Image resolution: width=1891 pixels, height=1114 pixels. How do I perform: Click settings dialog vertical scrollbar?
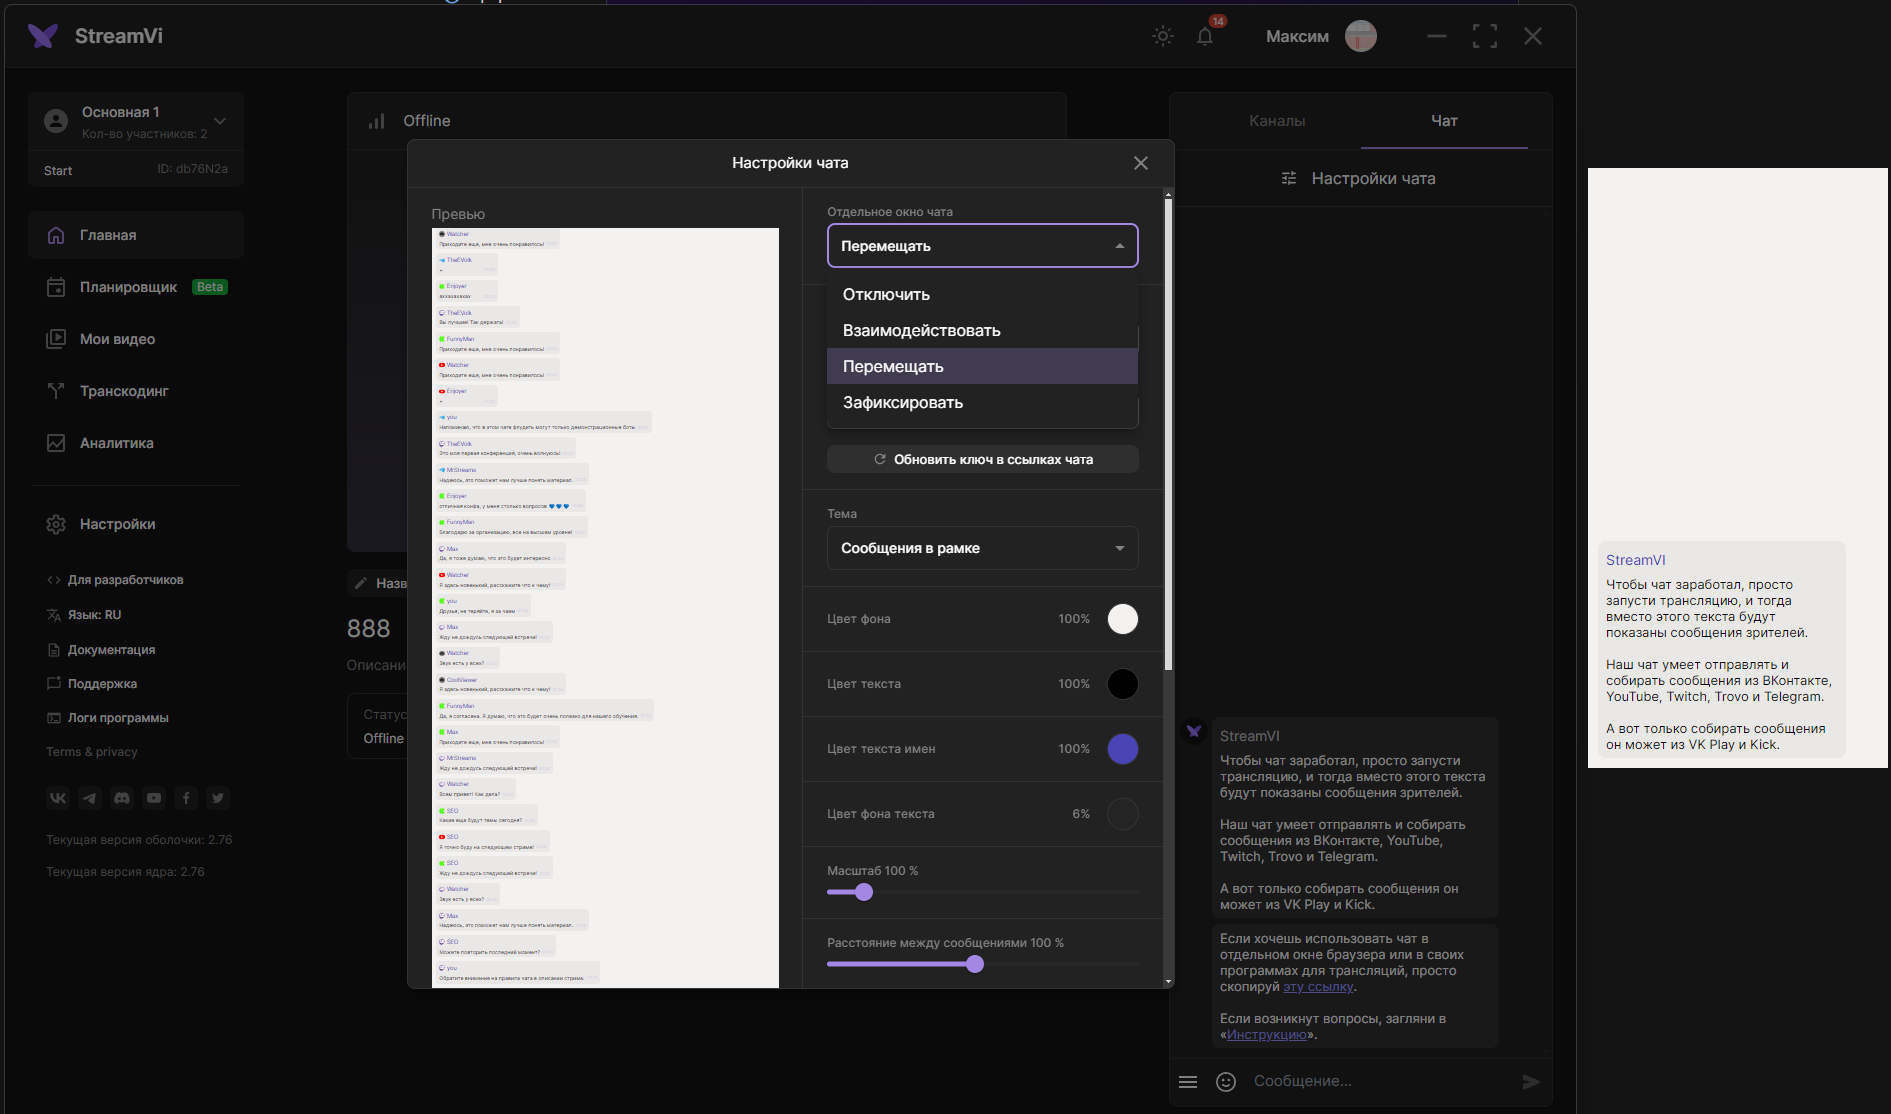(1168, 434)
